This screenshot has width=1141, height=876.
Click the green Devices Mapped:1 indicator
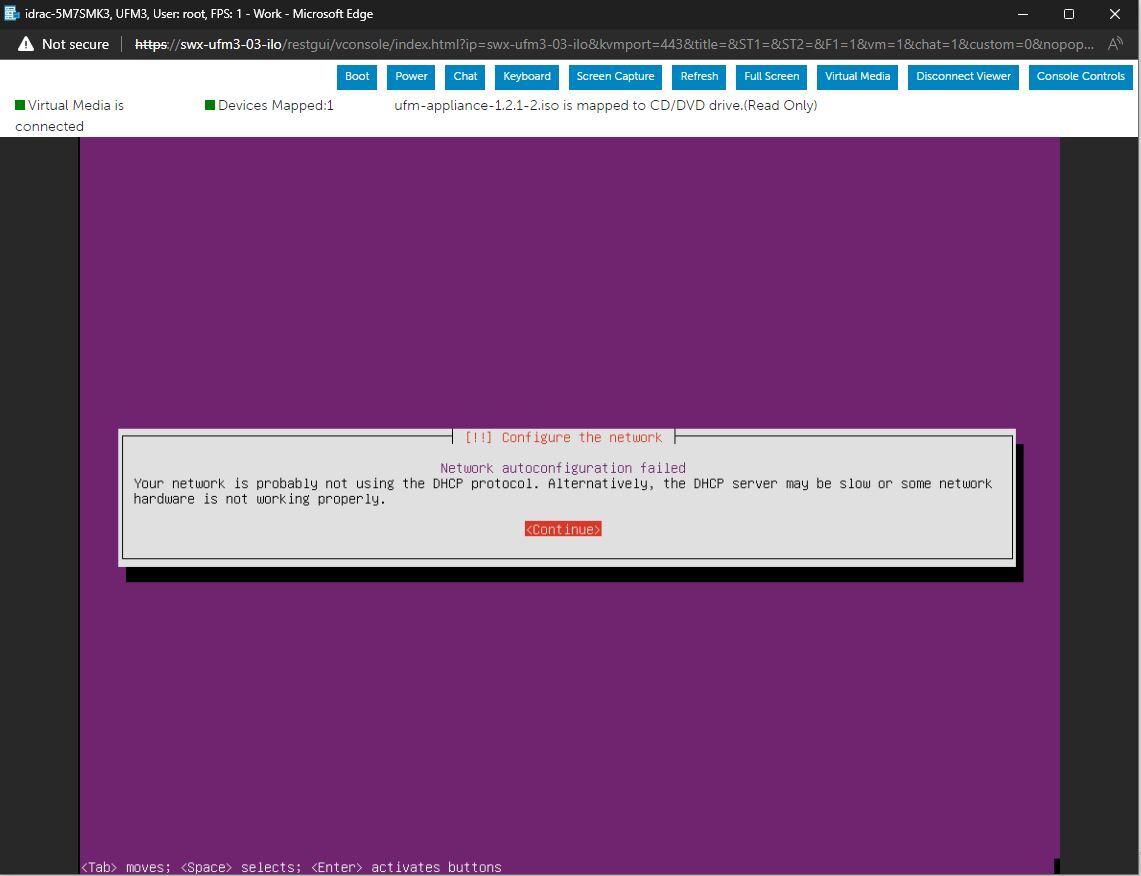click(x=210, y=104)
